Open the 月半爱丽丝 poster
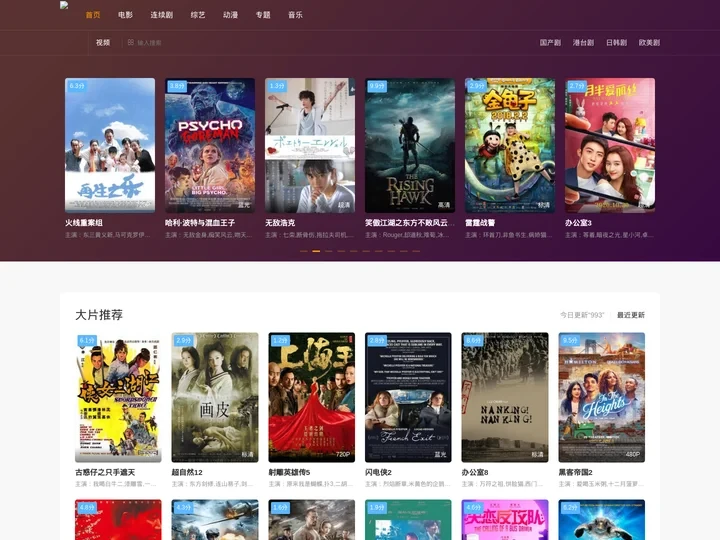The height and width of the screenshot is (540, 720). coord(610,145)
